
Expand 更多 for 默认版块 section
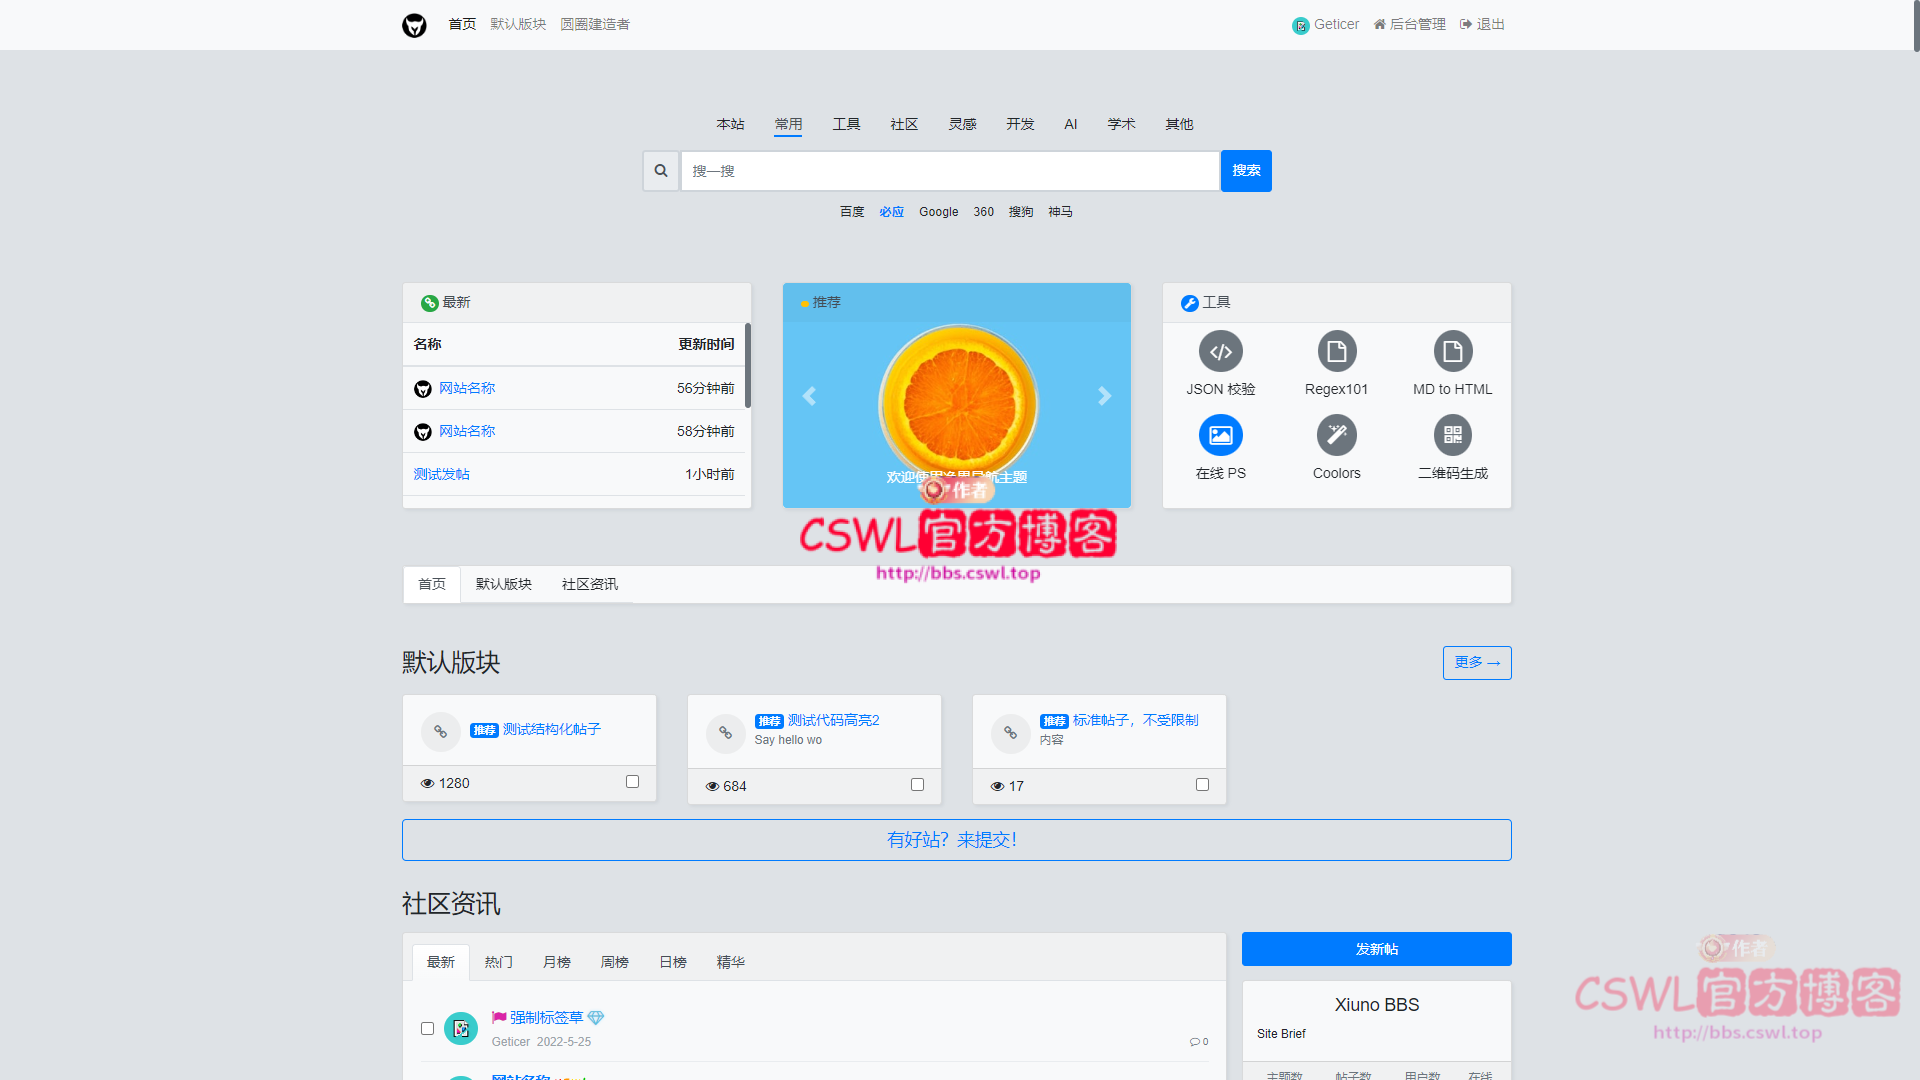pos(1476,663)
